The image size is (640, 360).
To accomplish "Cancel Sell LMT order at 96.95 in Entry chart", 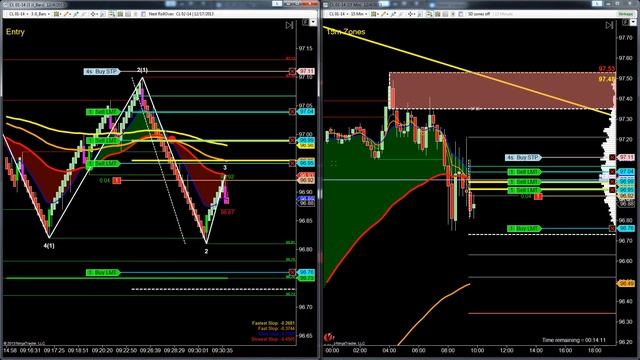I will pos(292,163).
